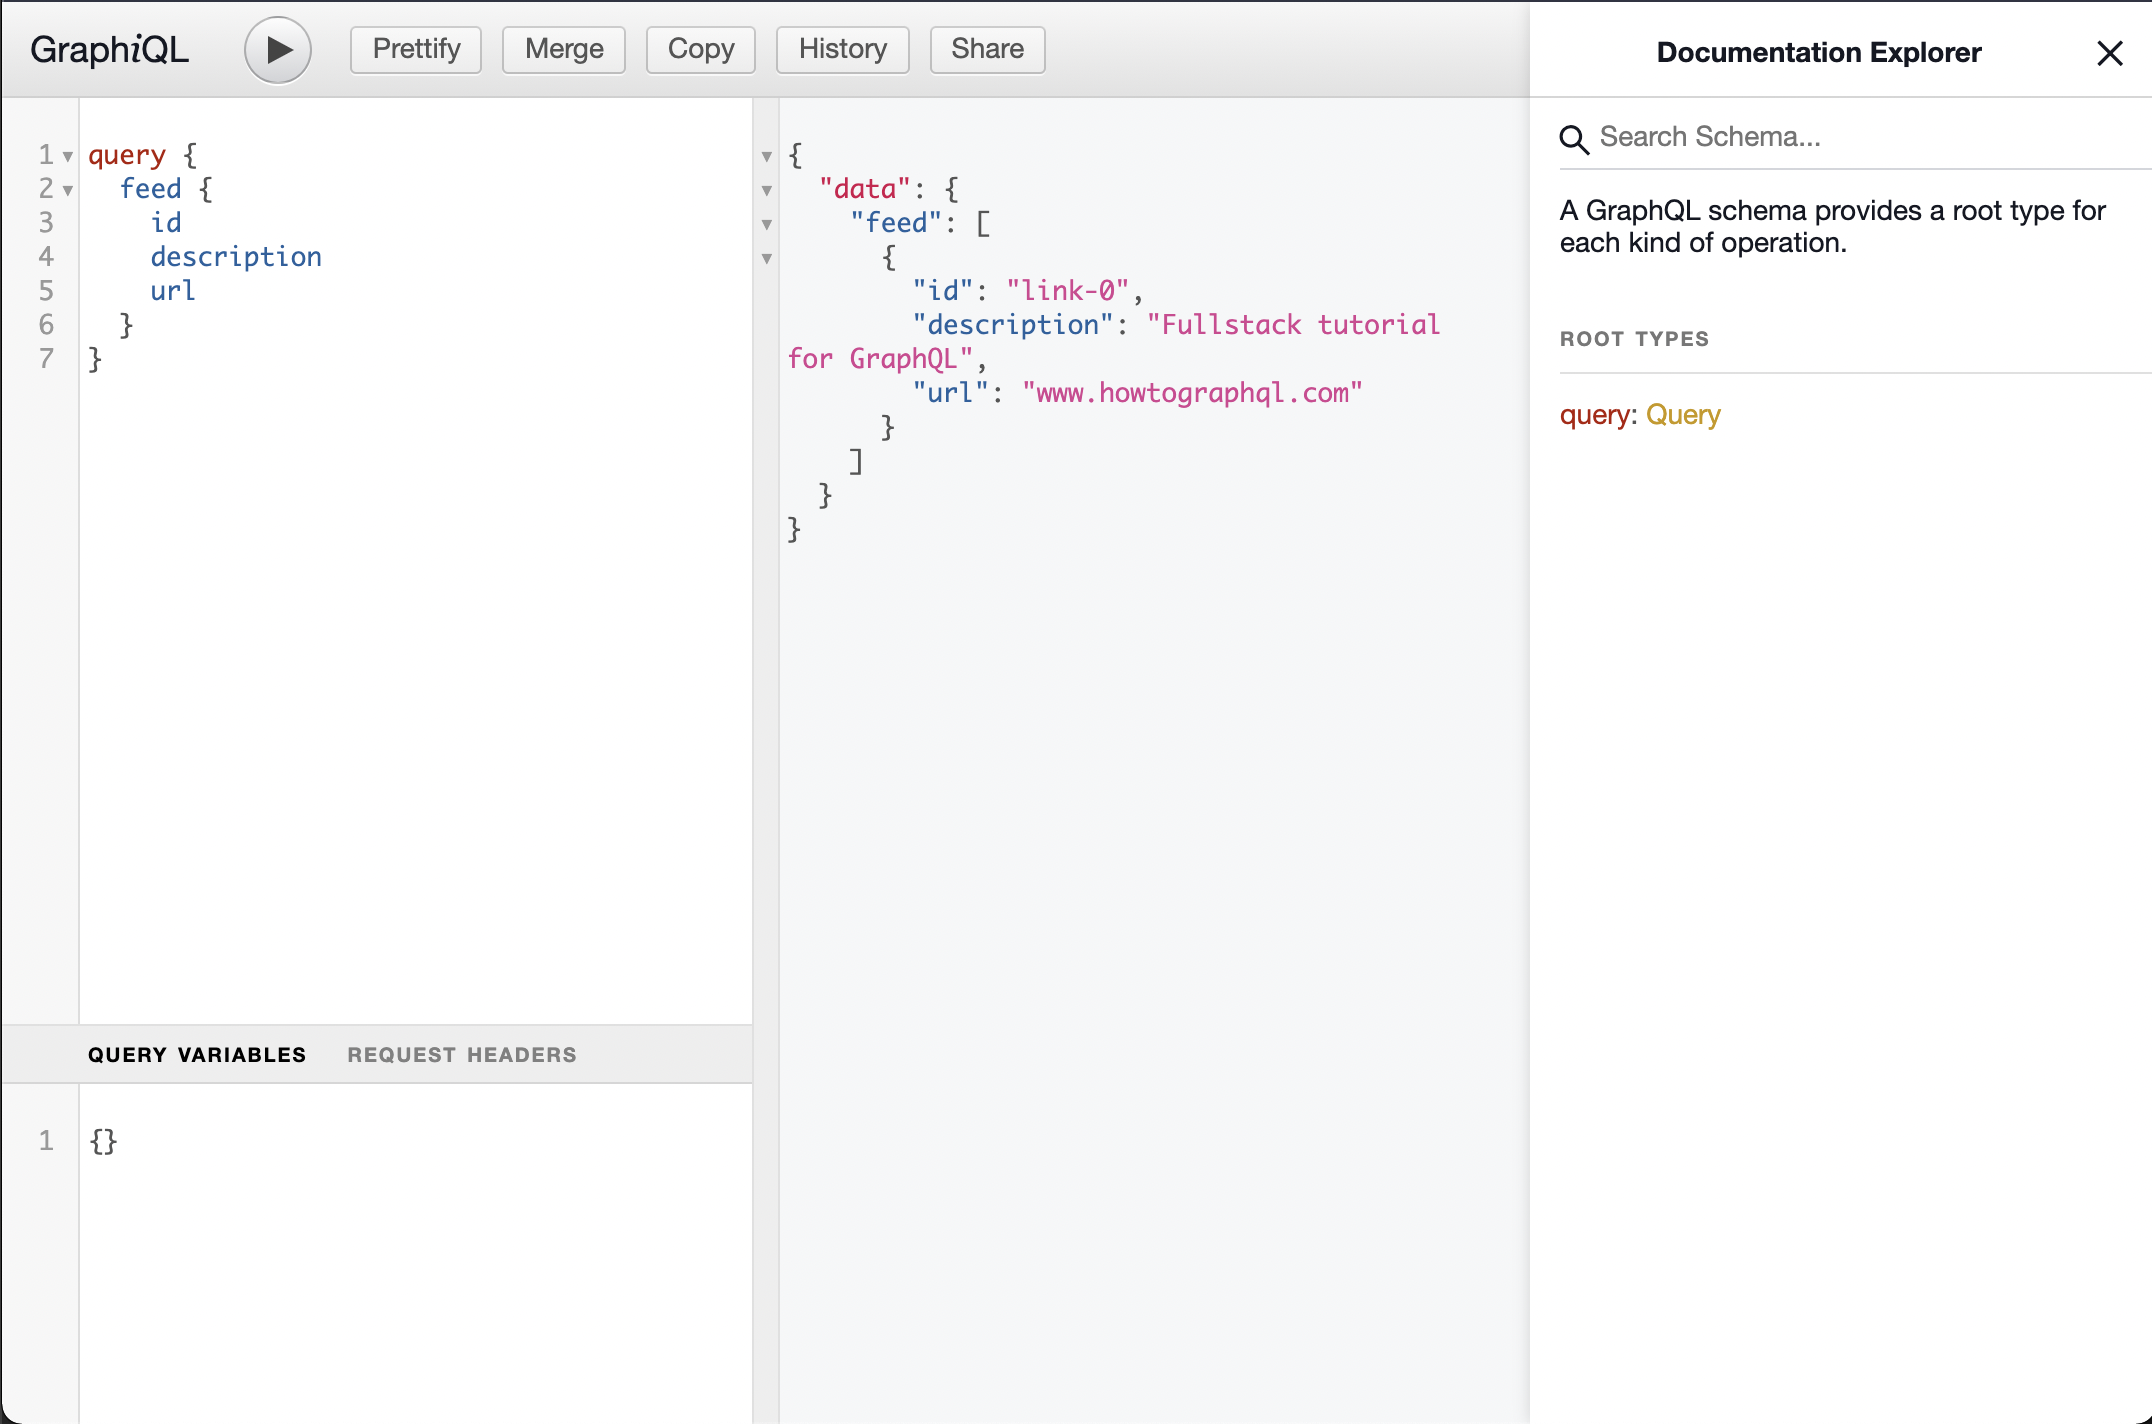Viewport: 2152px width, 1424px height.
Task: Click the Merge button
Action: pos(564,49)
